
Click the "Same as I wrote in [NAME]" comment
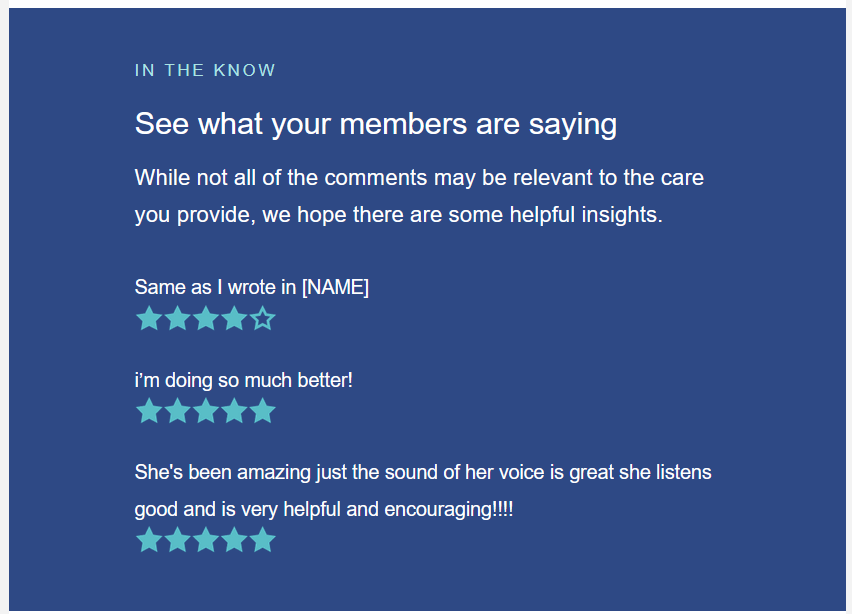(252, 287)
